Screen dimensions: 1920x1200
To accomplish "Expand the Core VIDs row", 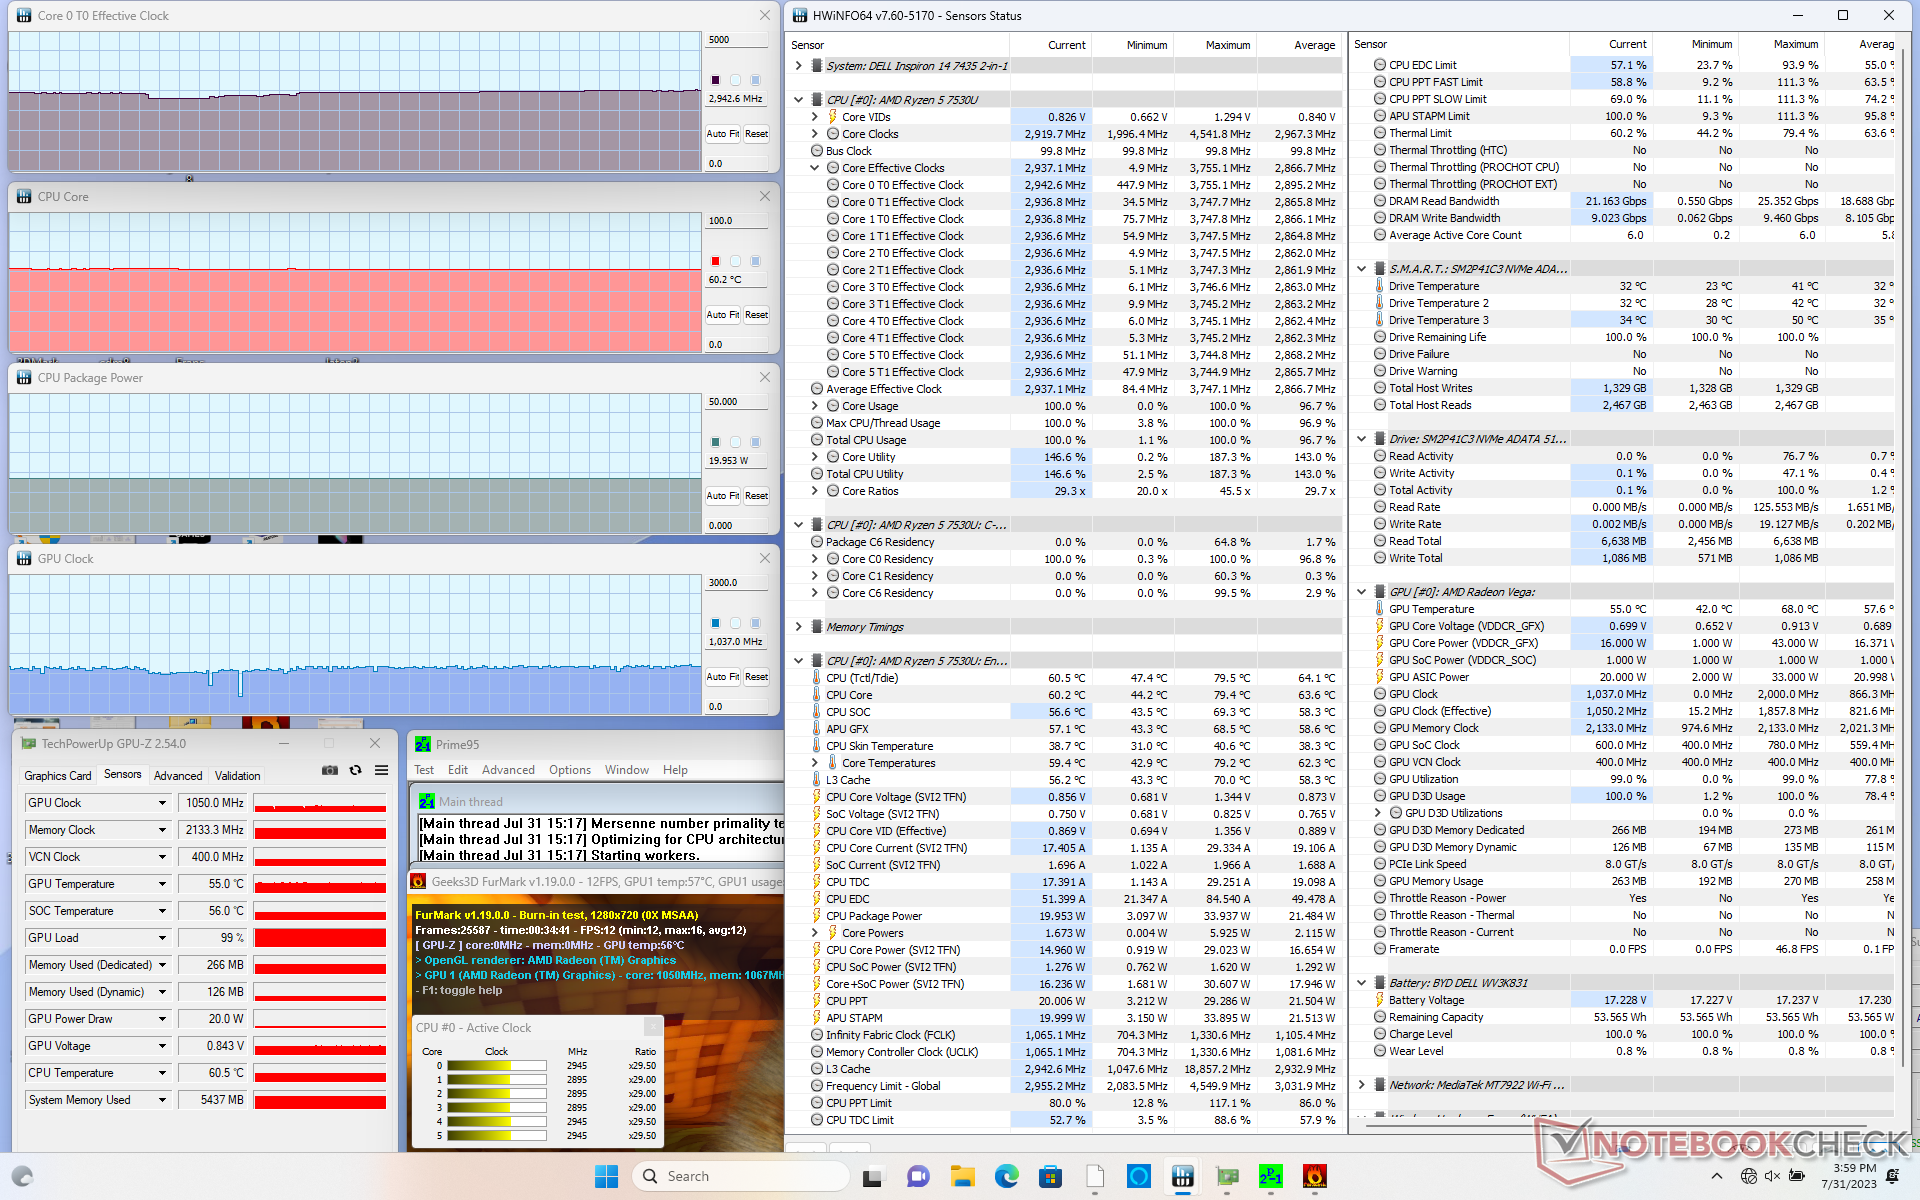I will [x=815, y=117].
